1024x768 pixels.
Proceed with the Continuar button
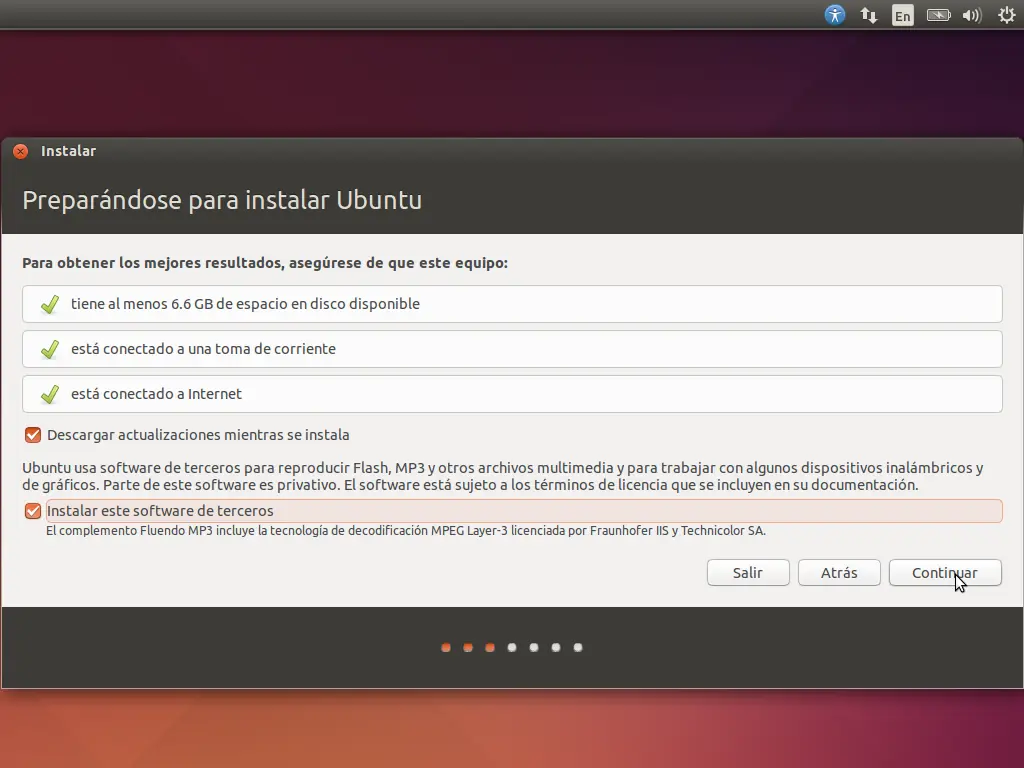point(944,573)
